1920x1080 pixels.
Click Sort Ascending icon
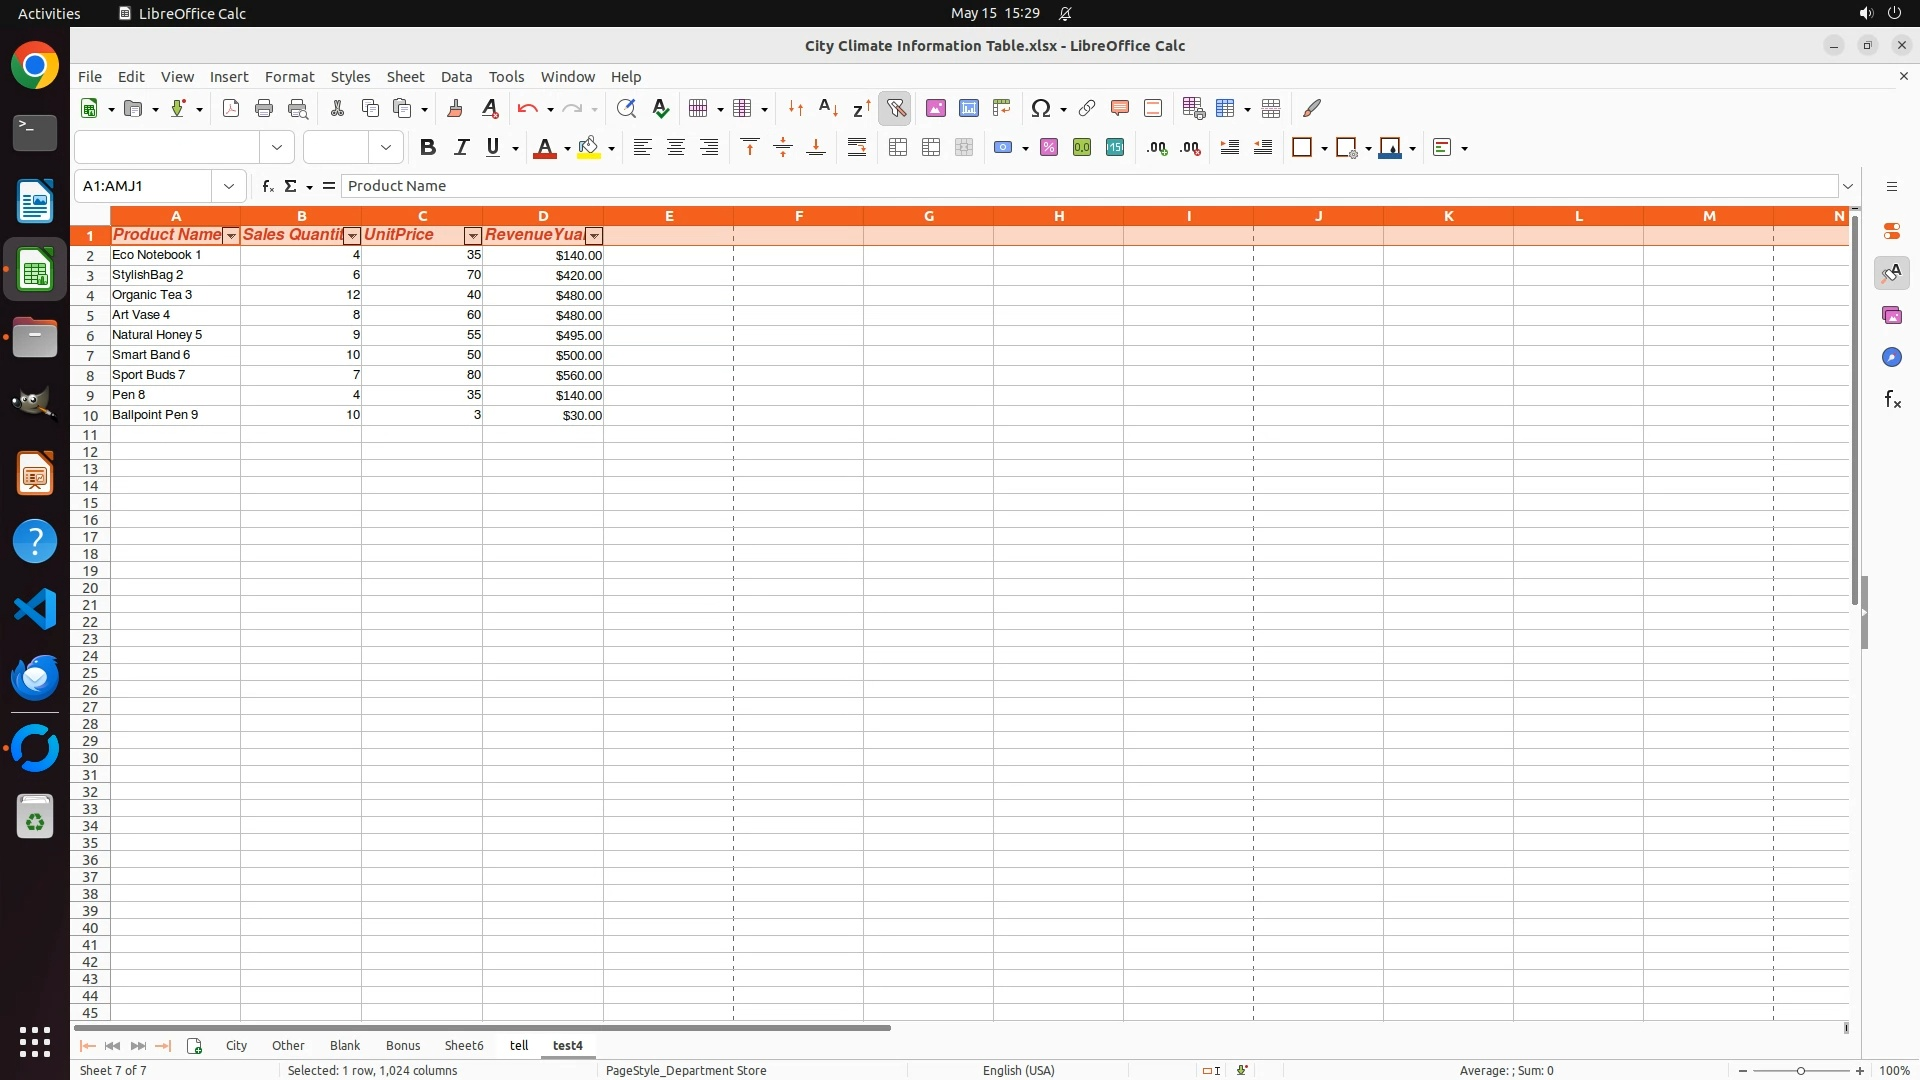point(828,108)
